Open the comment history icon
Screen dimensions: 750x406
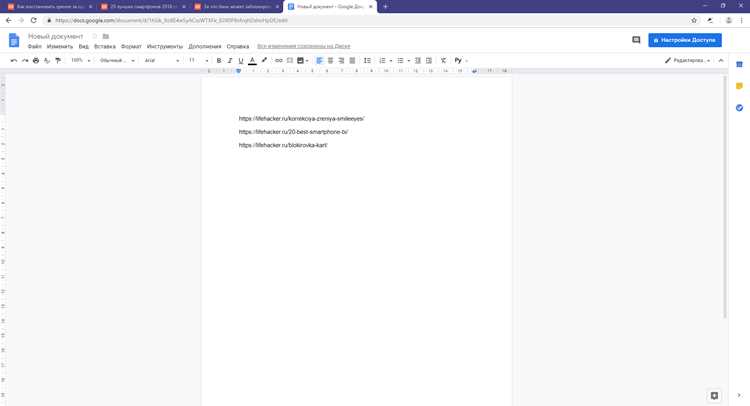[x=636, y=40]
